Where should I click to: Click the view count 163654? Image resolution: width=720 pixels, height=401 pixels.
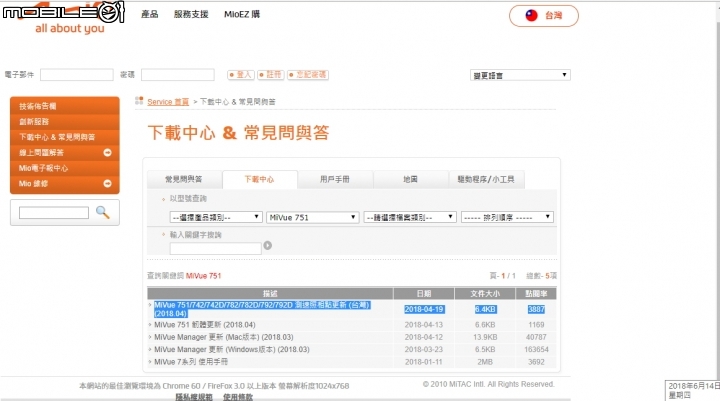tap(536, 350)
